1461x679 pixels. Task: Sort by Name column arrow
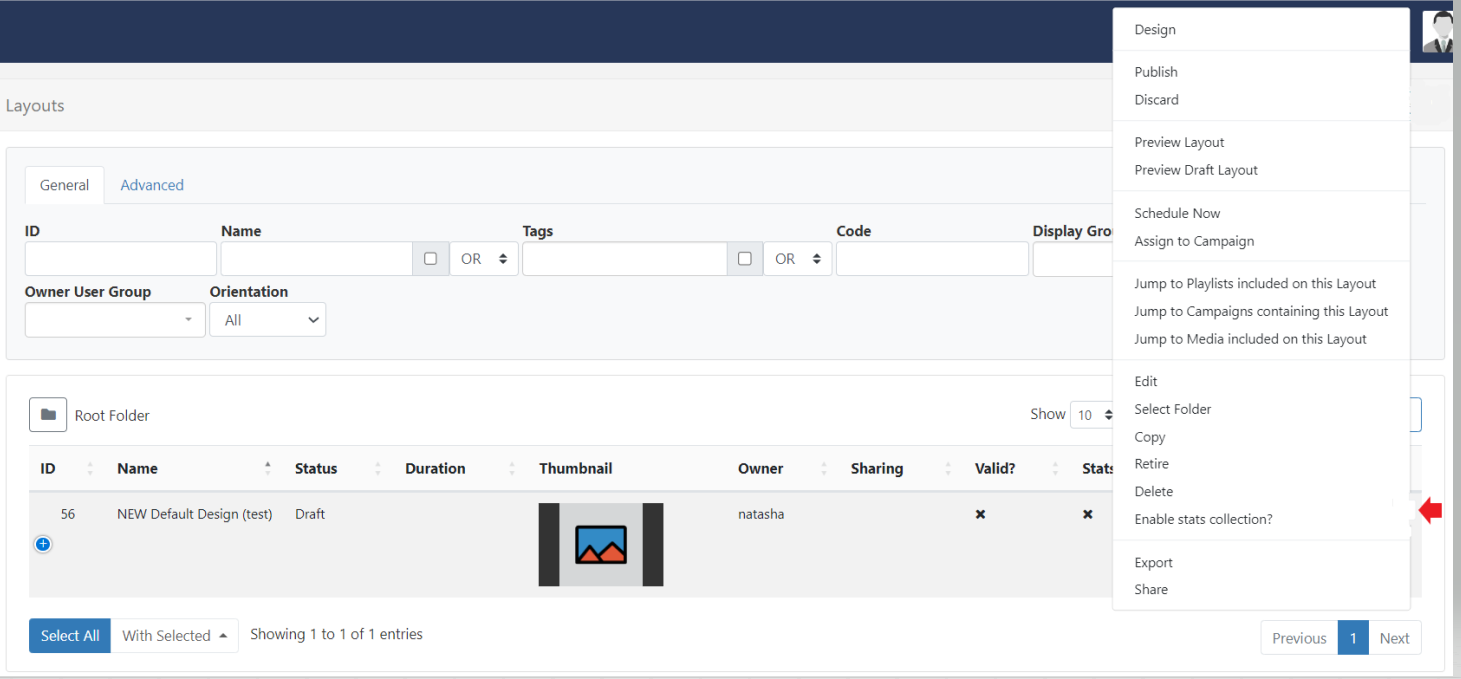click(267, 468)
